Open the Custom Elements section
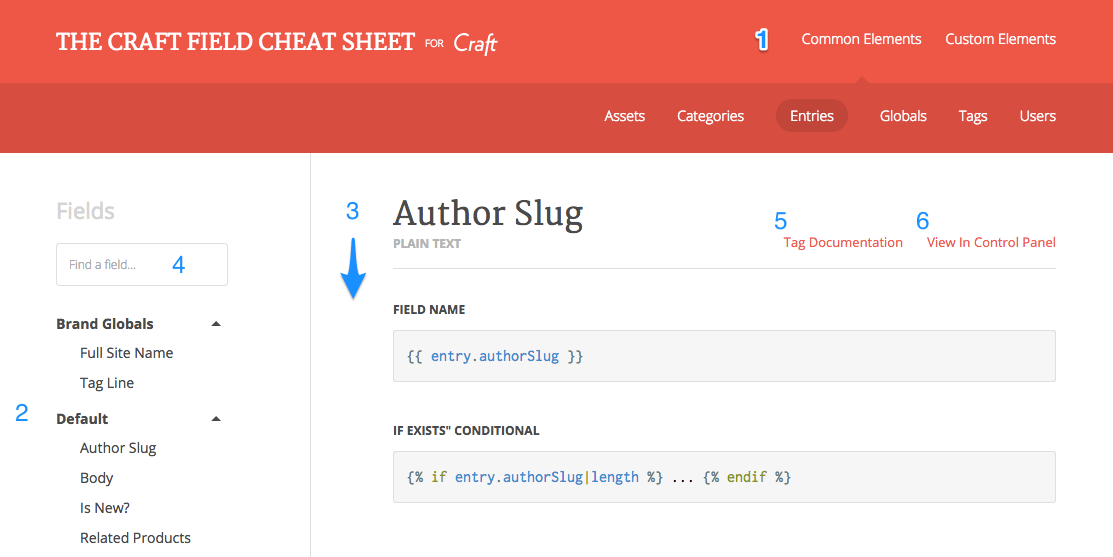Image resolution: width=1113 pixels, height=557 pixels. 1000,39
